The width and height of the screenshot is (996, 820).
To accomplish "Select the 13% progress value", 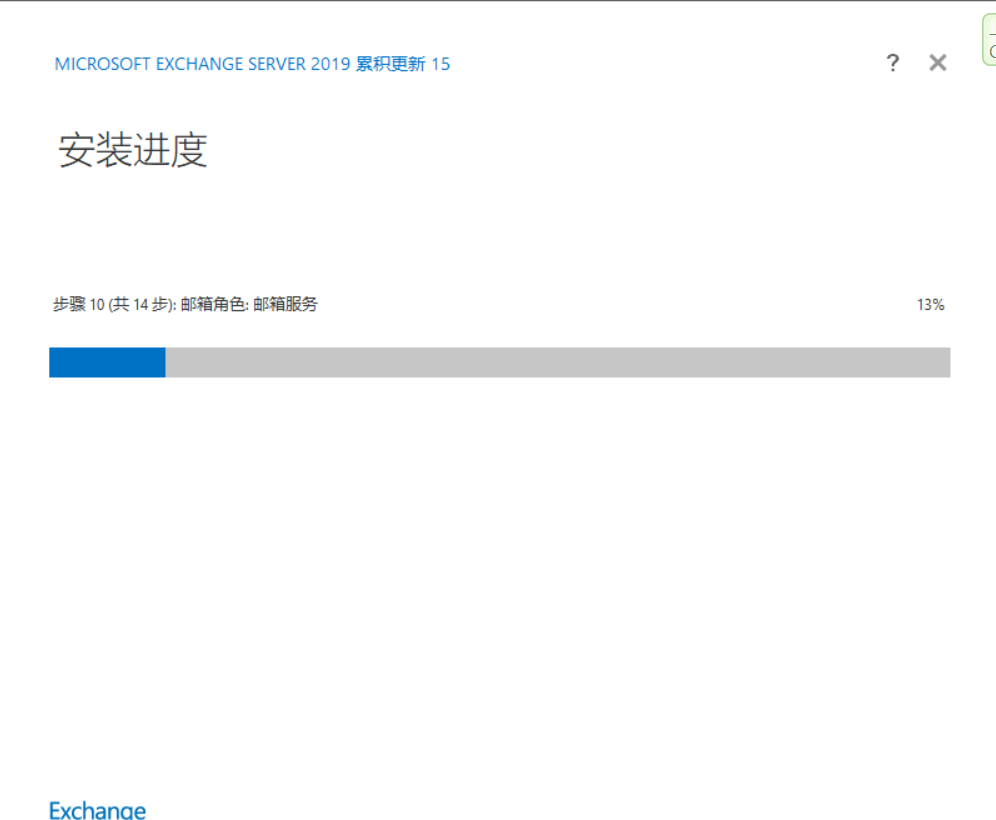I will pos(930,305).
